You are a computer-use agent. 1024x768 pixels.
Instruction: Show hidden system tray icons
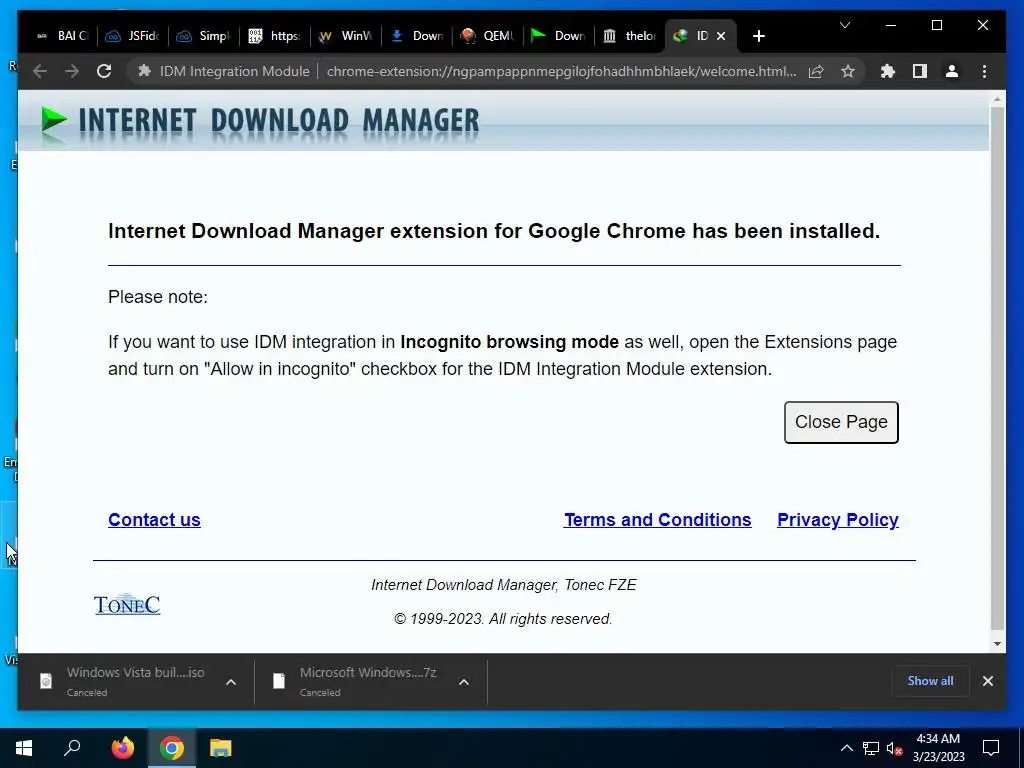pyautogui.click(x=846, y=748)
